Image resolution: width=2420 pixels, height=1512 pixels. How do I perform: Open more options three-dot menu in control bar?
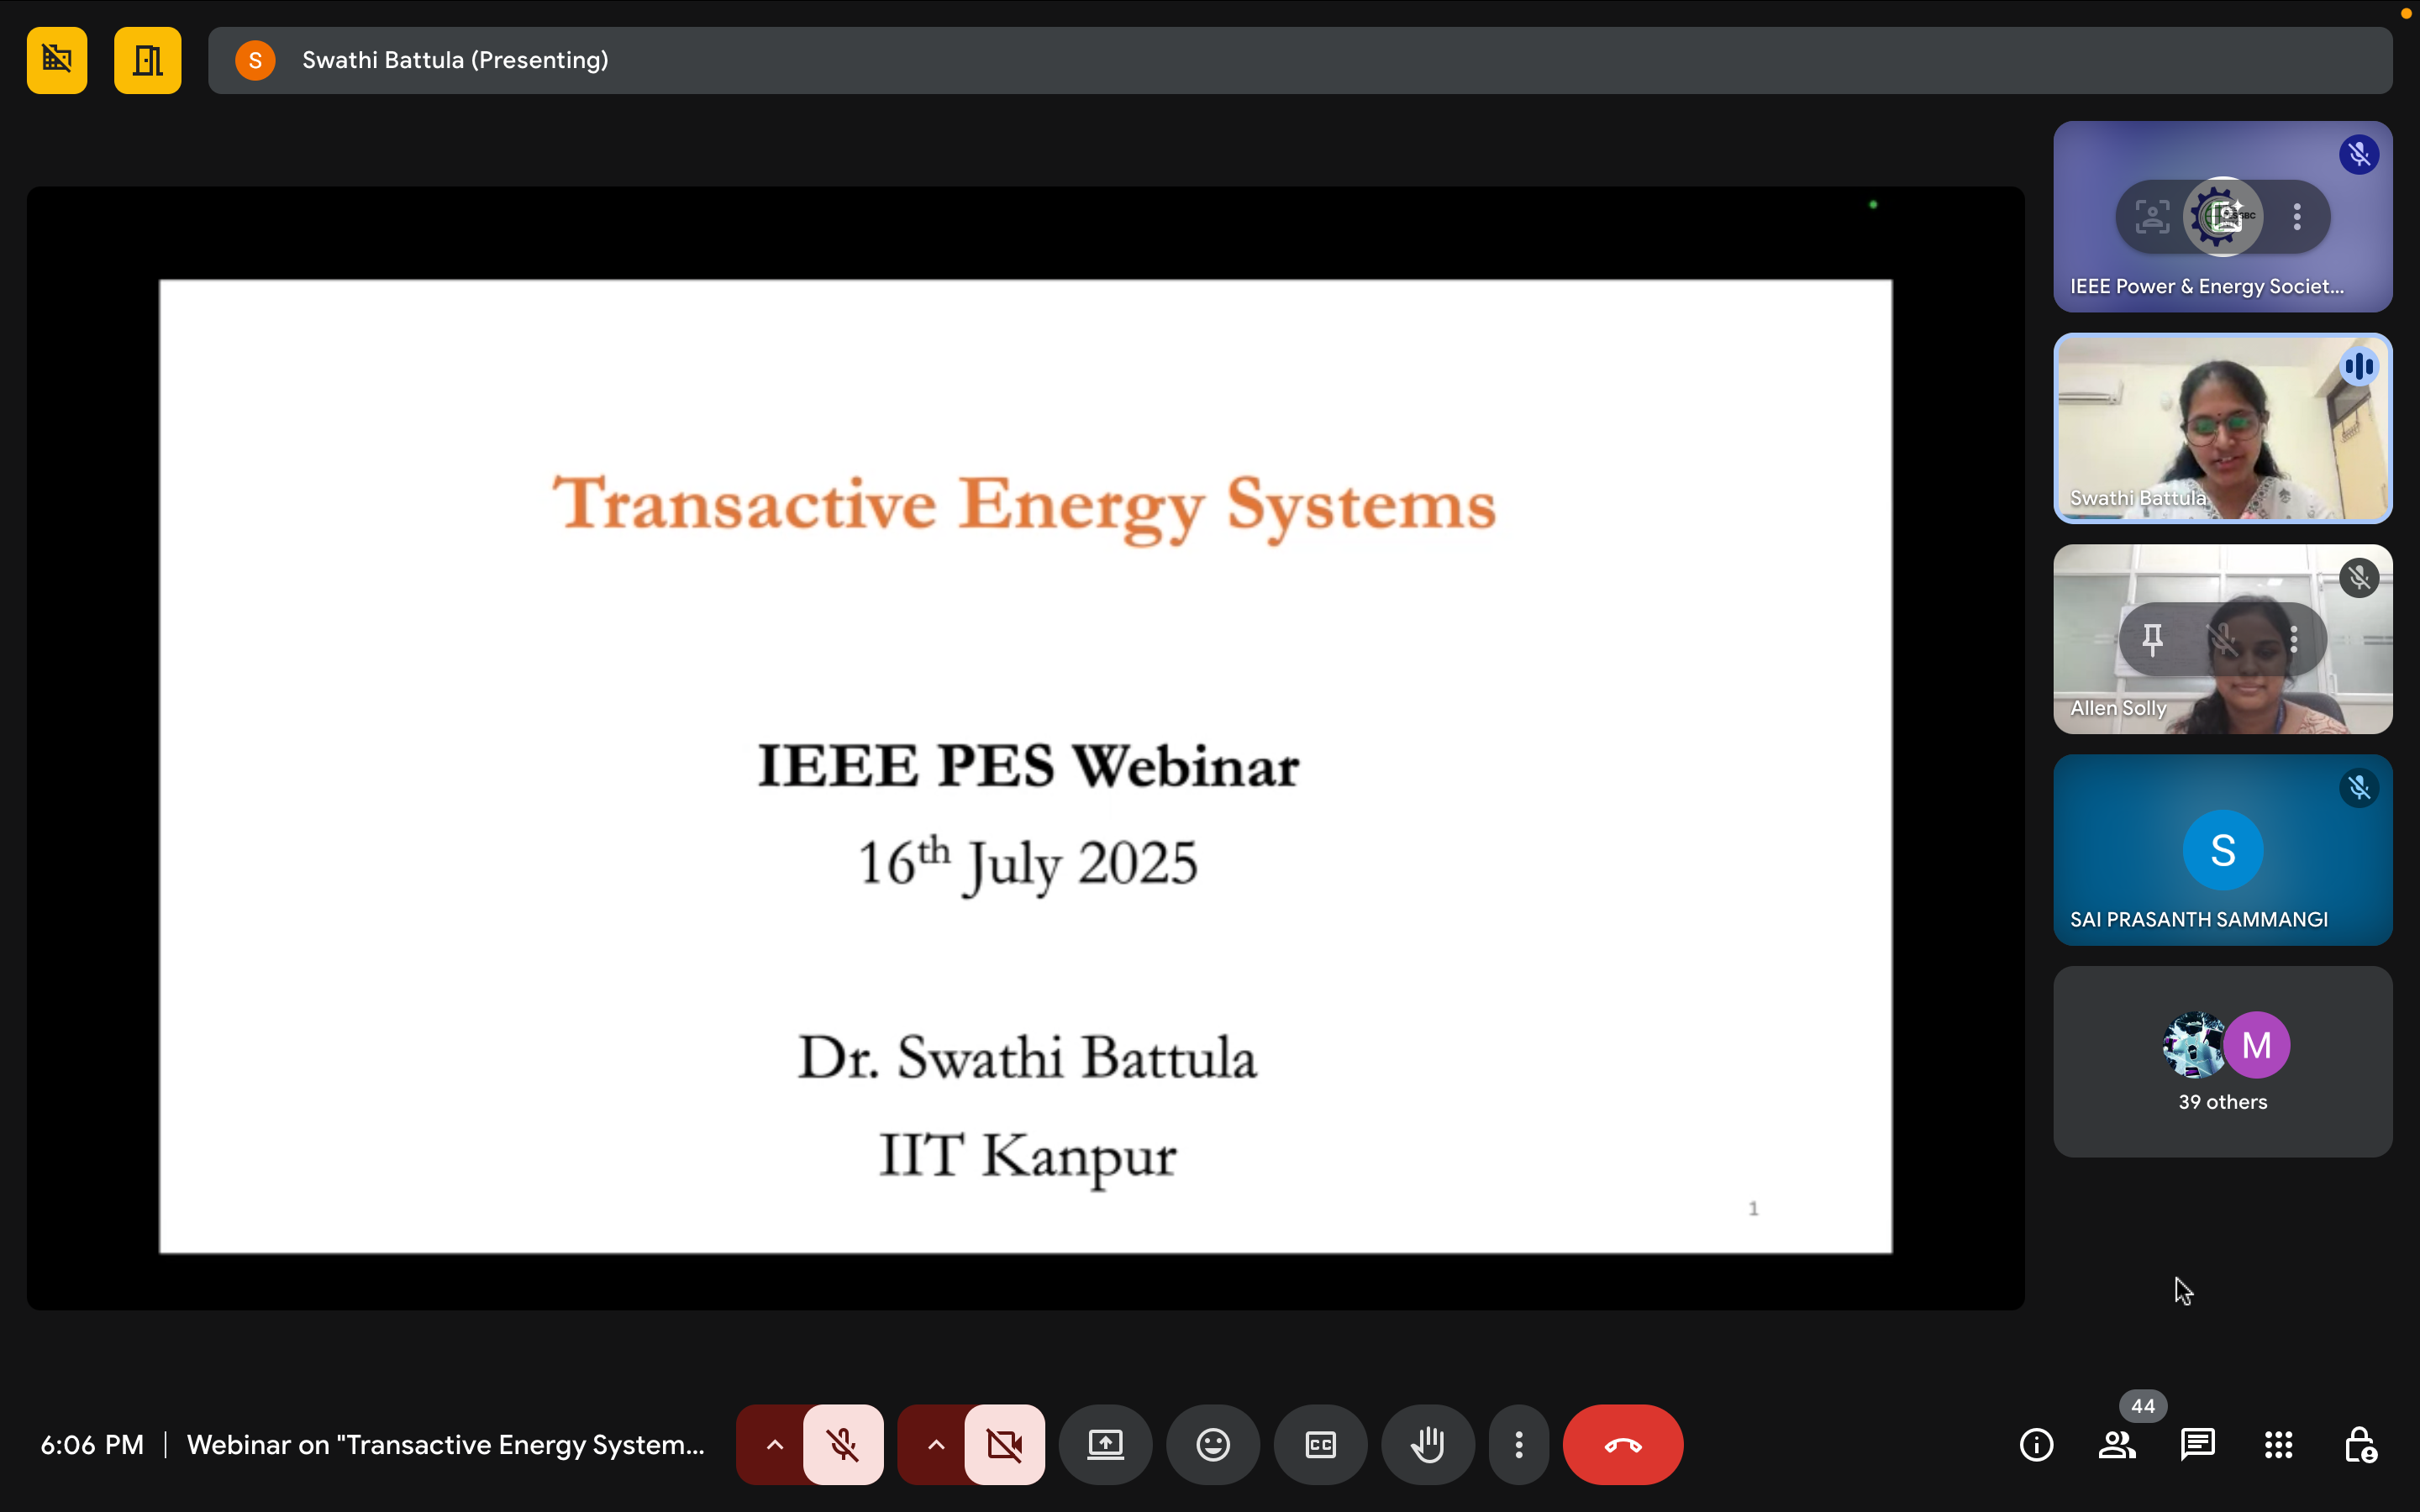pyautogui.click(x=1518, y=1444)
